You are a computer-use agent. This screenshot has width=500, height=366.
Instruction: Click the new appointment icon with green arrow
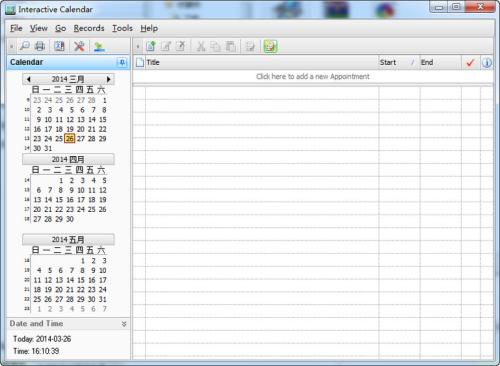point(151,46)
